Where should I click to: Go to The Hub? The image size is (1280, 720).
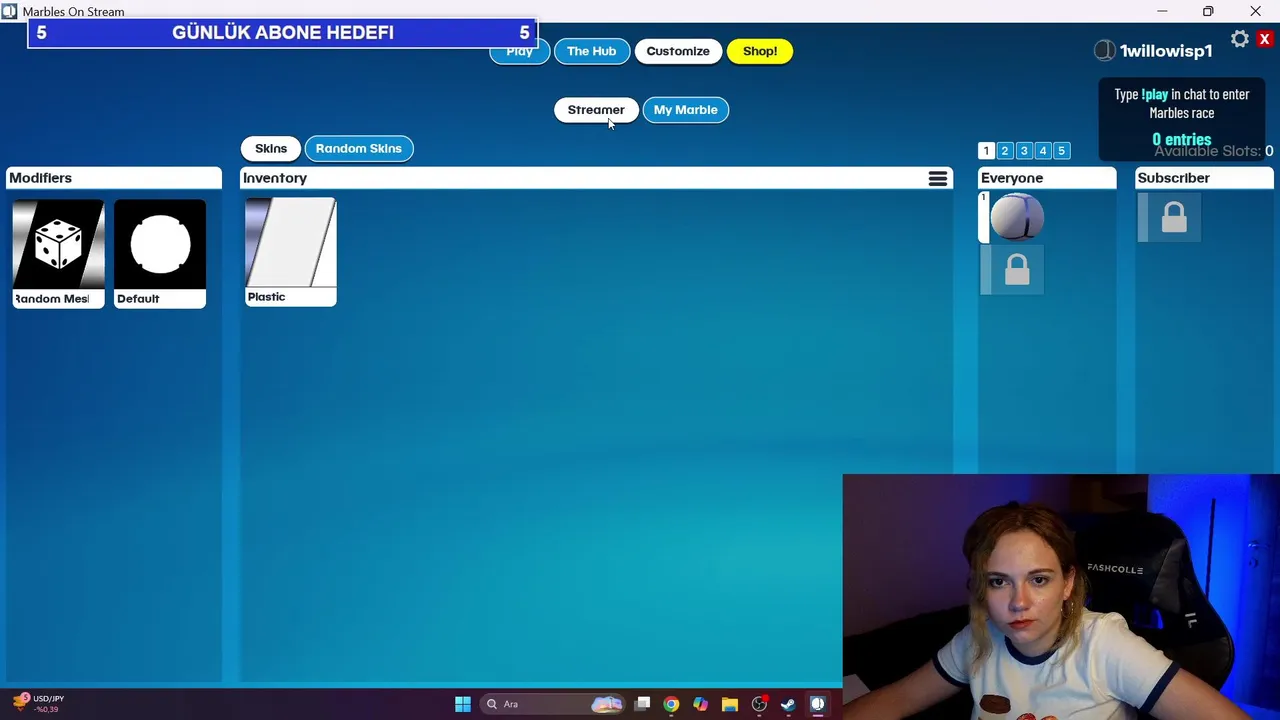pos(591,51)
